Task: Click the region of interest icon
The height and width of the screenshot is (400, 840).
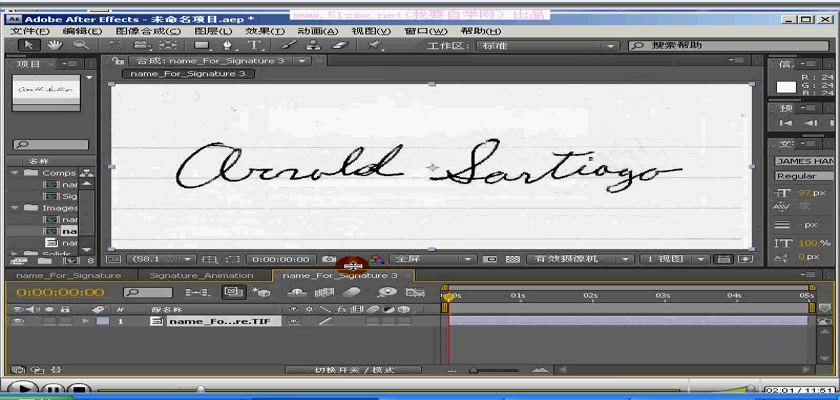Action: click(232, 259)
